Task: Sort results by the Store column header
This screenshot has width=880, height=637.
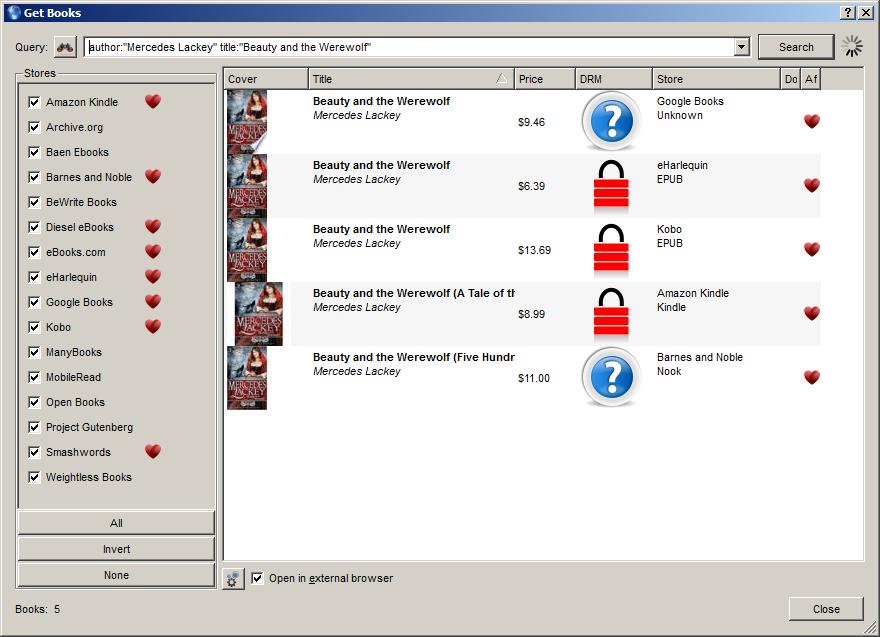Action: [717, 79]
